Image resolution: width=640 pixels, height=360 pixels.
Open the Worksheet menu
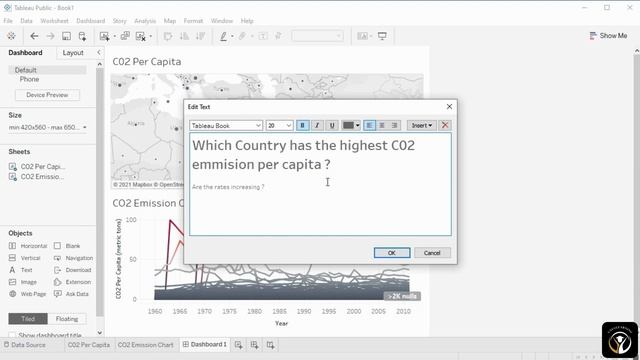click(54, 21)
